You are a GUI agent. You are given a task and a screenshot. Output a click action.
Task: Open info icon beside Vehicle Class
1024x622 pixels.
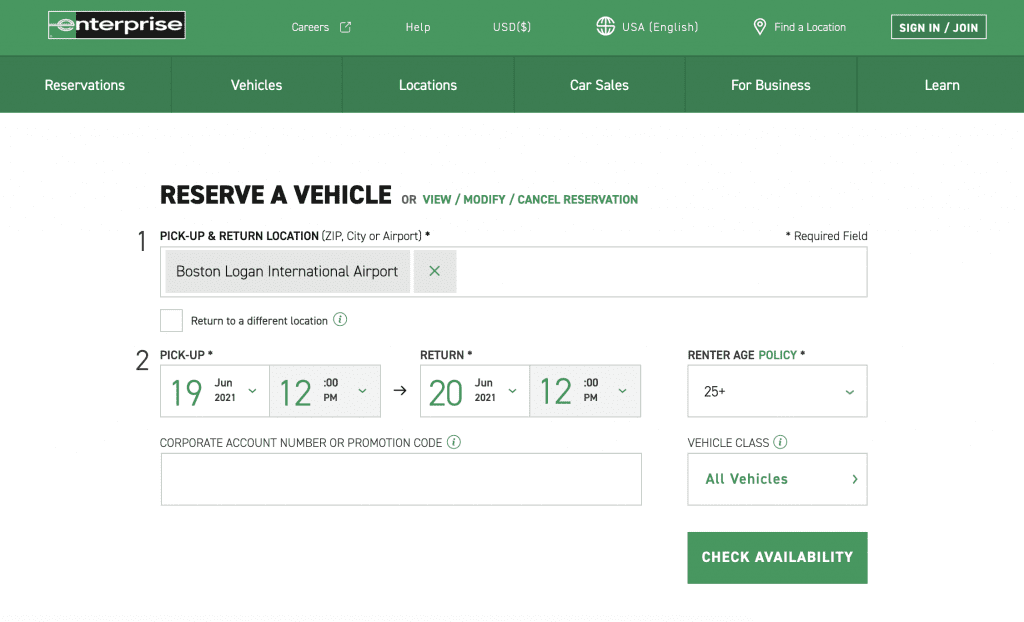(x=780, y=442)
